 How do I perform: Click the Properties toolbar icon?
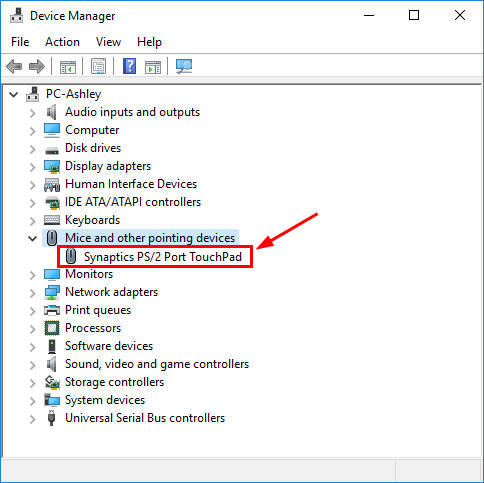(x=99, y=66)
